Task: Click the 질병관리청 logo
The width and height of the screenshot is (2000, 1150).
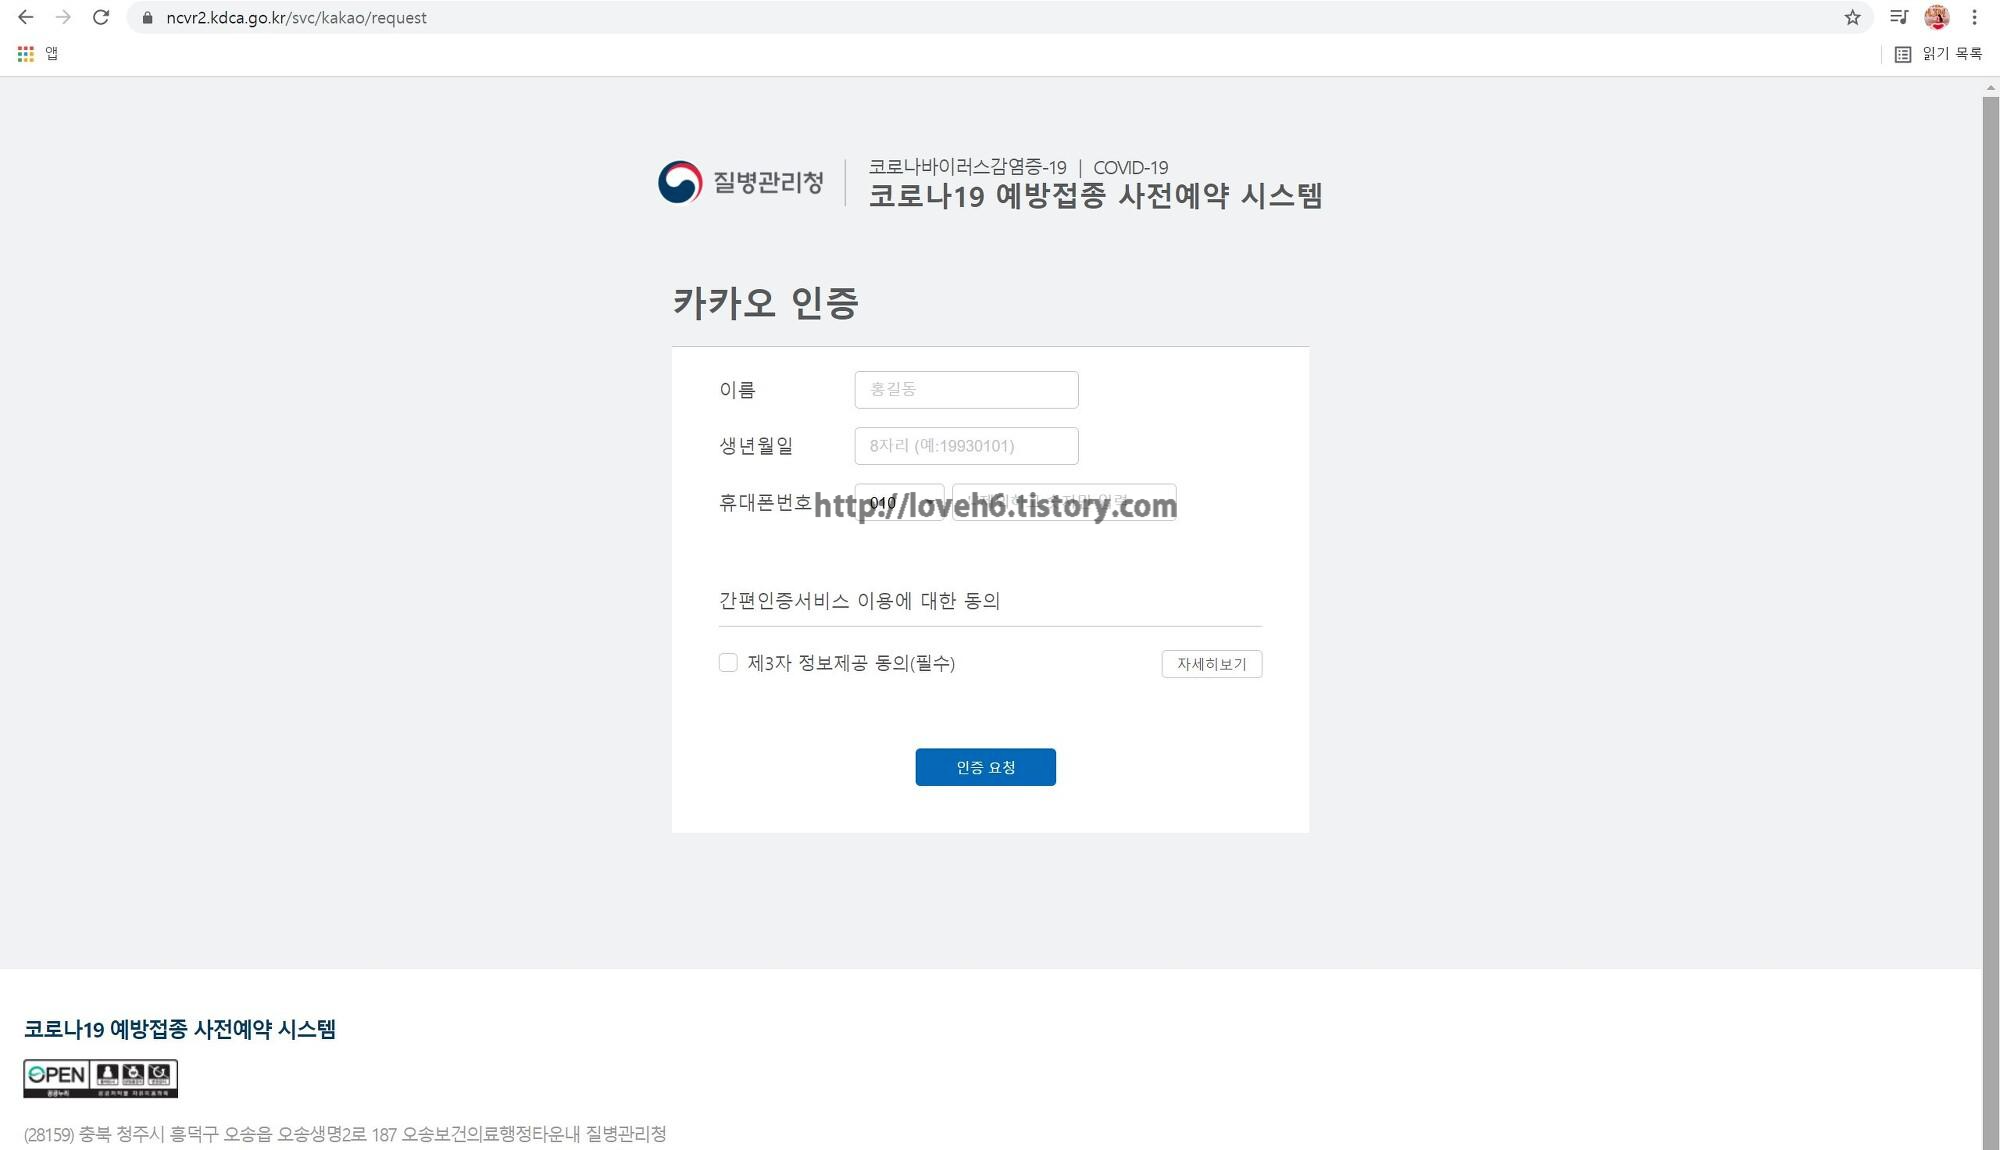Action: click(x=741, y=182)
